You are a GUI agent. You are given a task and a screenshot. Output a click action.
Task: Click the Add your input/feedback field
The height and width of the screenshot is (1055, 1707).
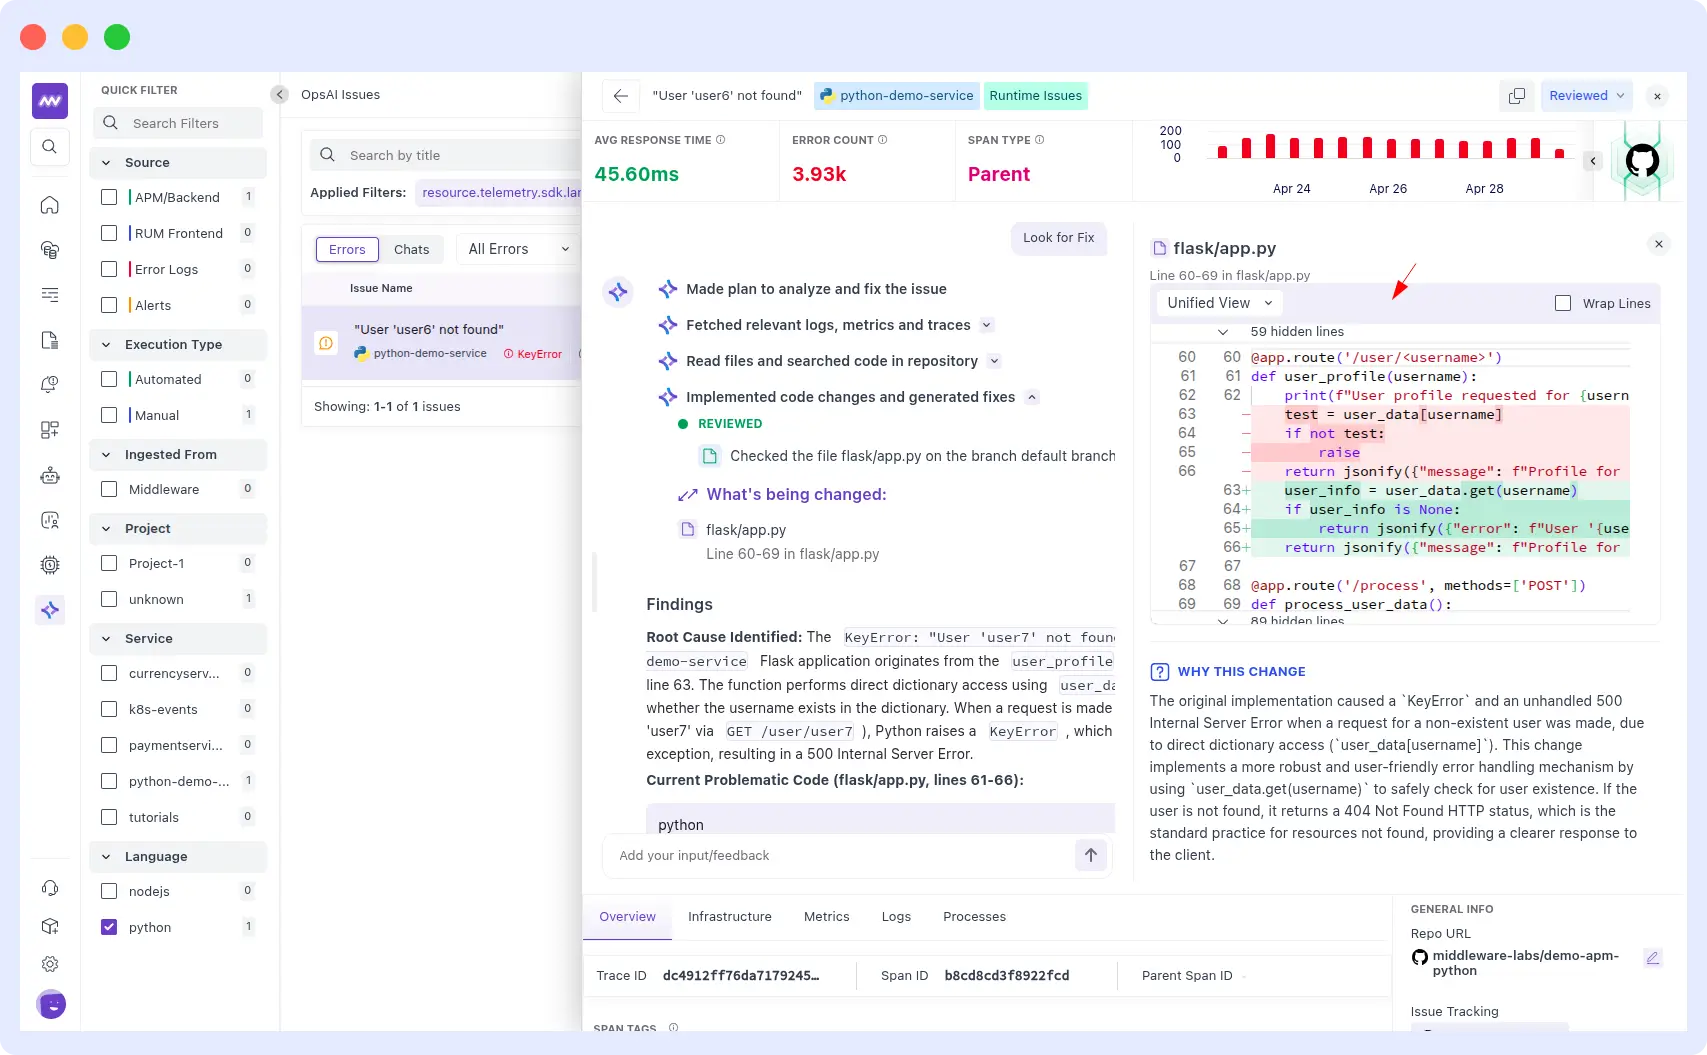click(x=820, y=855)
